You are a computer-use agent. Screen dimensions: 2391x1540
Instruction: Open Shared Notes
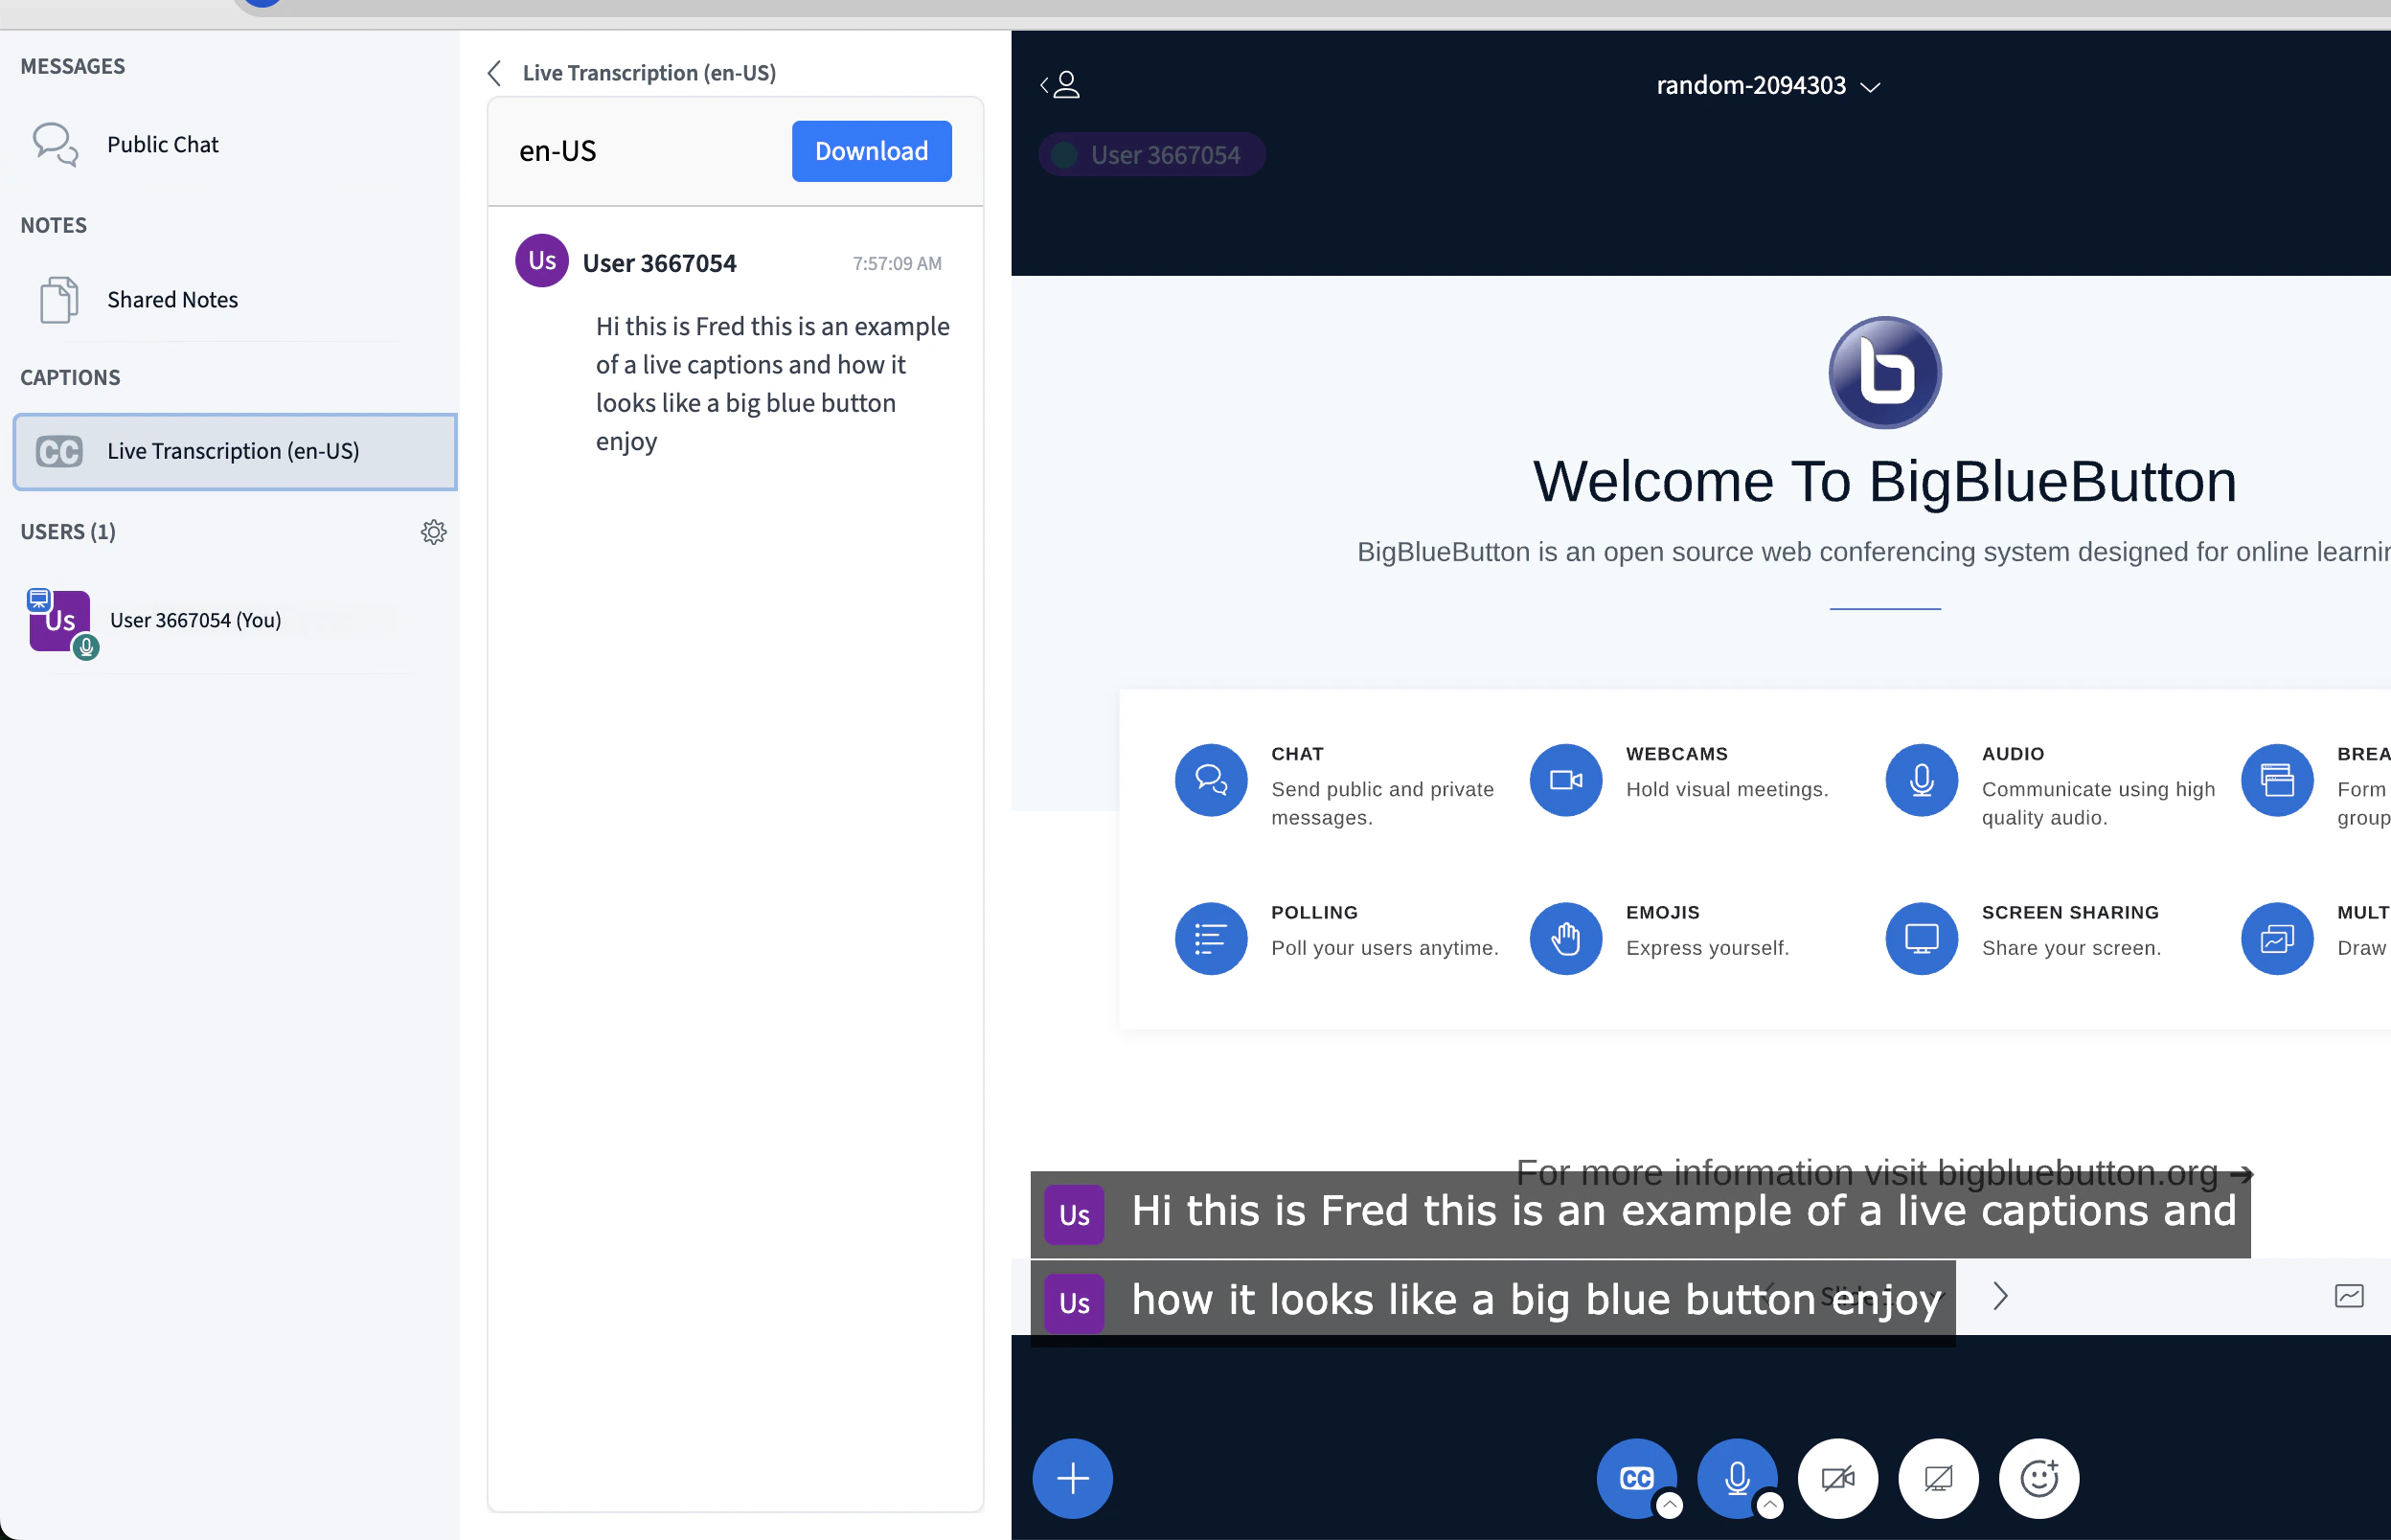[x=172, y=299]
